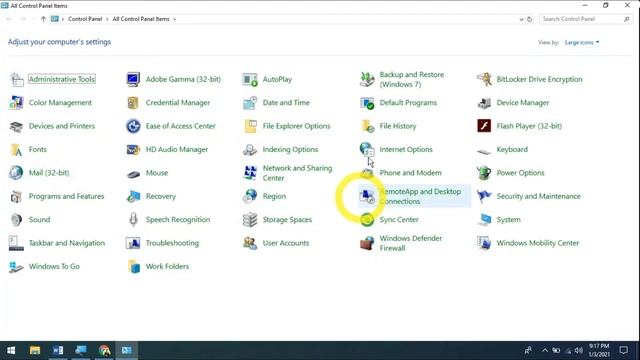The width and height of the screenshot is (640, 360).
Task: Click the Power Options icon
Action: (484, 173)
